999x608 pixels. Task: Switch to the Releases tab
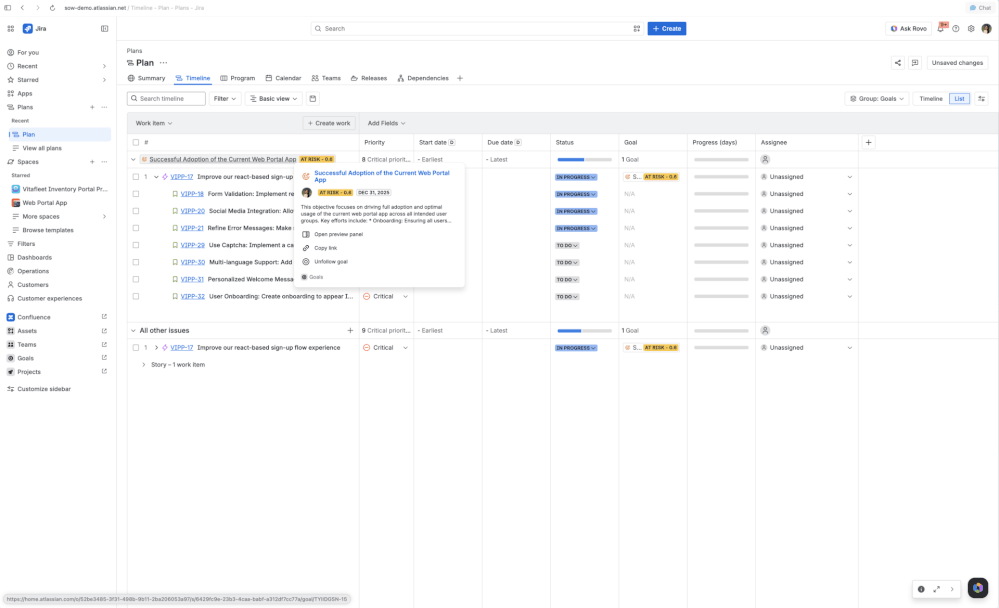[x=369, y=78]
